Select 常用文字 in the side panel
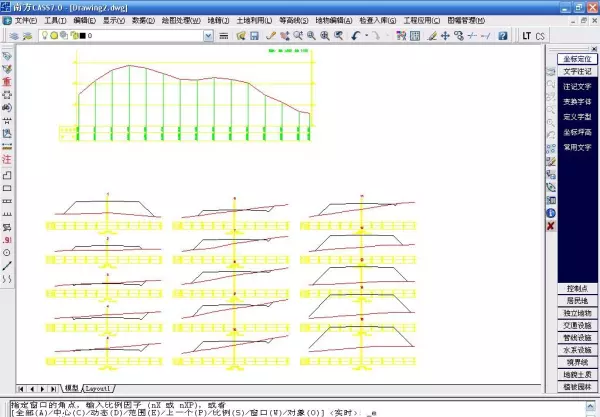This screenshot has width=600, height=417. click(577, 147)
